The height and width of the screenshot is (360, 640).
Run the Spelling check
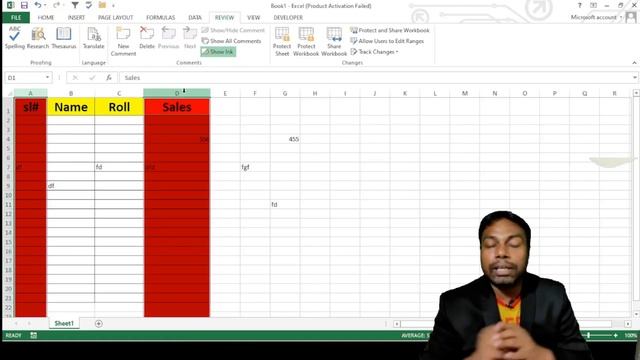(x=15, y=38)
